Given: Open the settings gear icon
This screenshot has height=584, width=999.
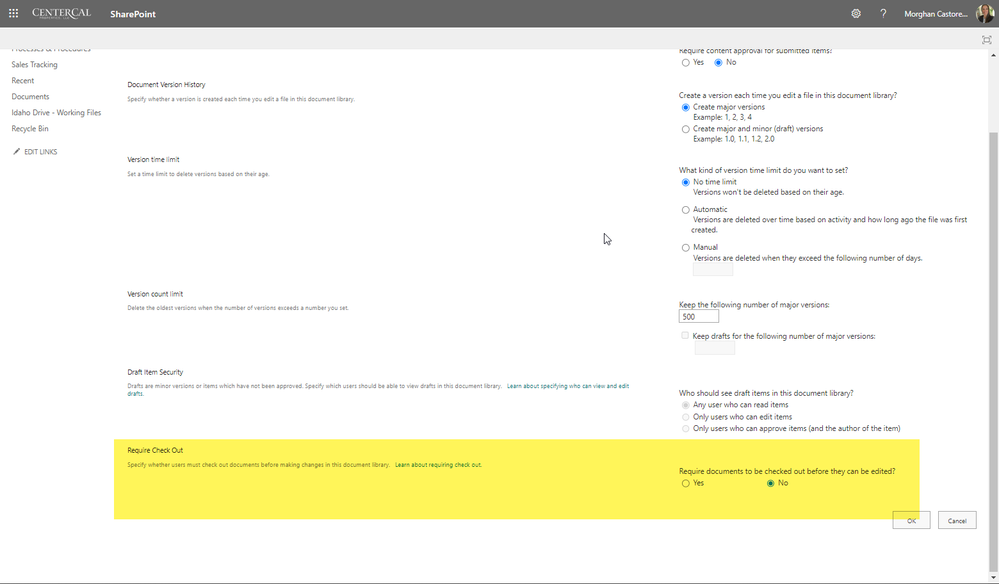Looking at the screenshot, I should point(856,13).
